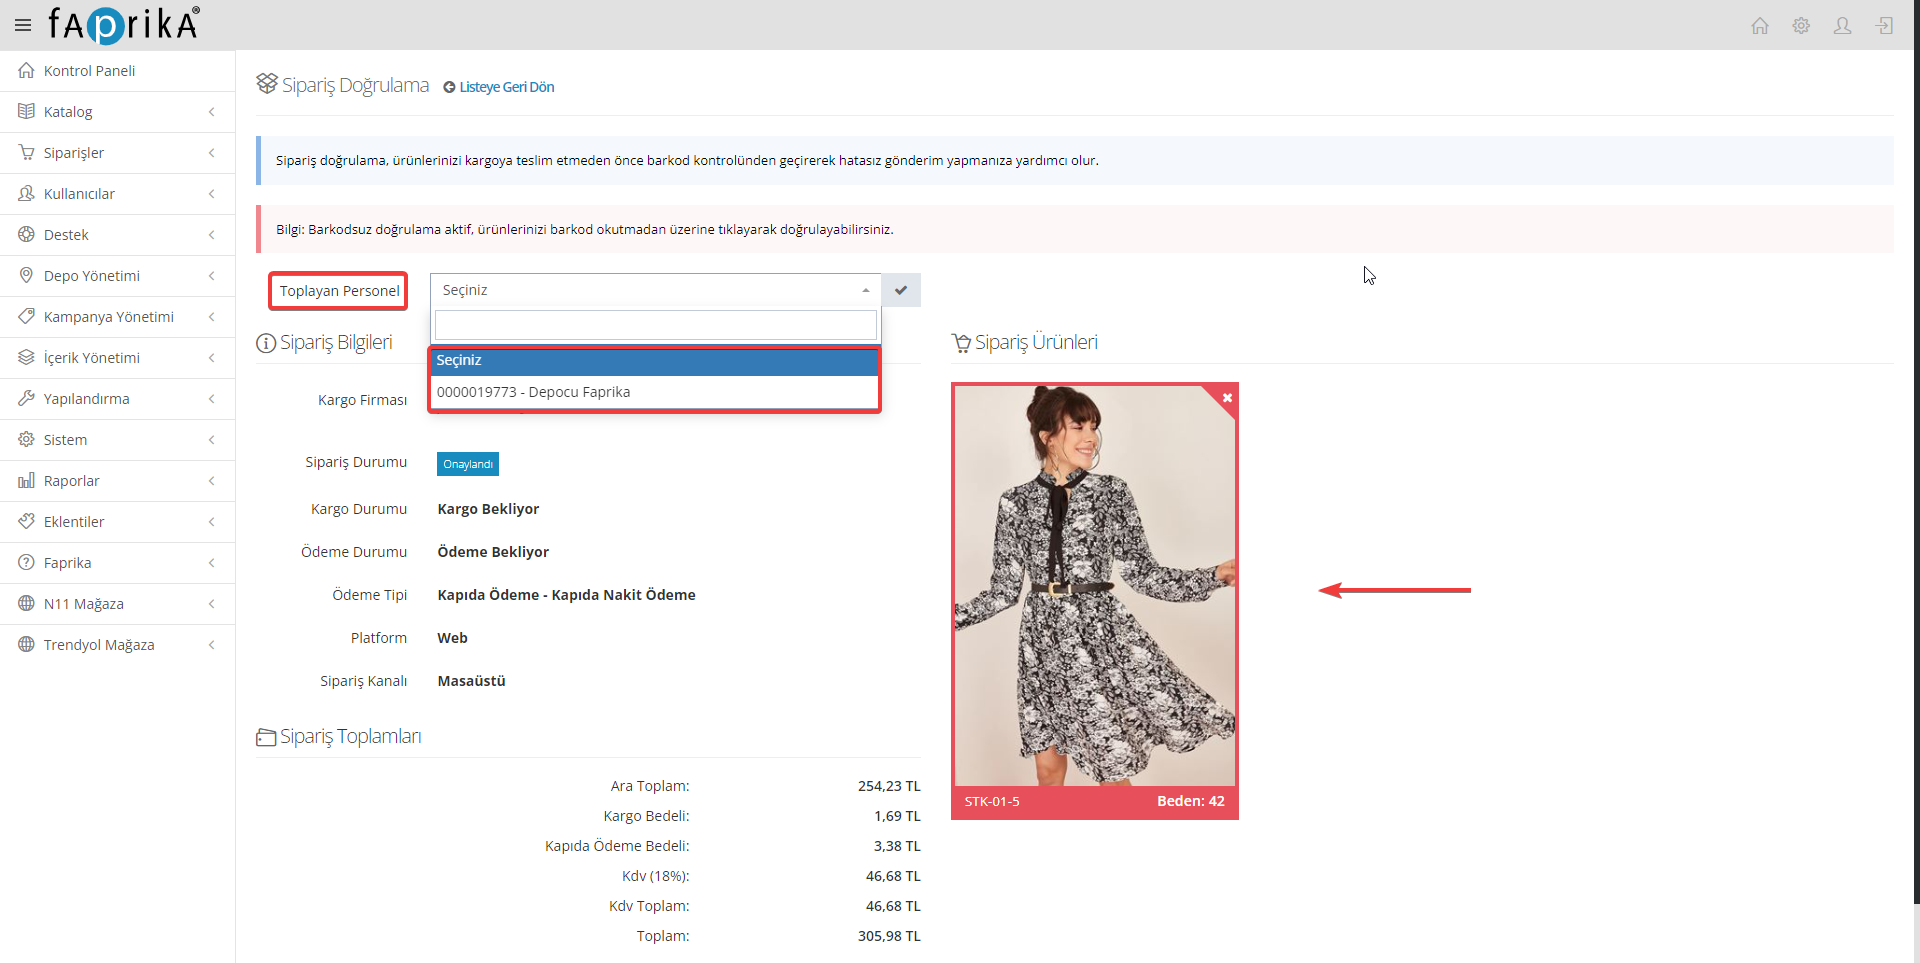Image resolution: width=1920 pixels, height=963 pixels.
Task: Open the home icon in top bar
Action: [x=1760, y=26]
